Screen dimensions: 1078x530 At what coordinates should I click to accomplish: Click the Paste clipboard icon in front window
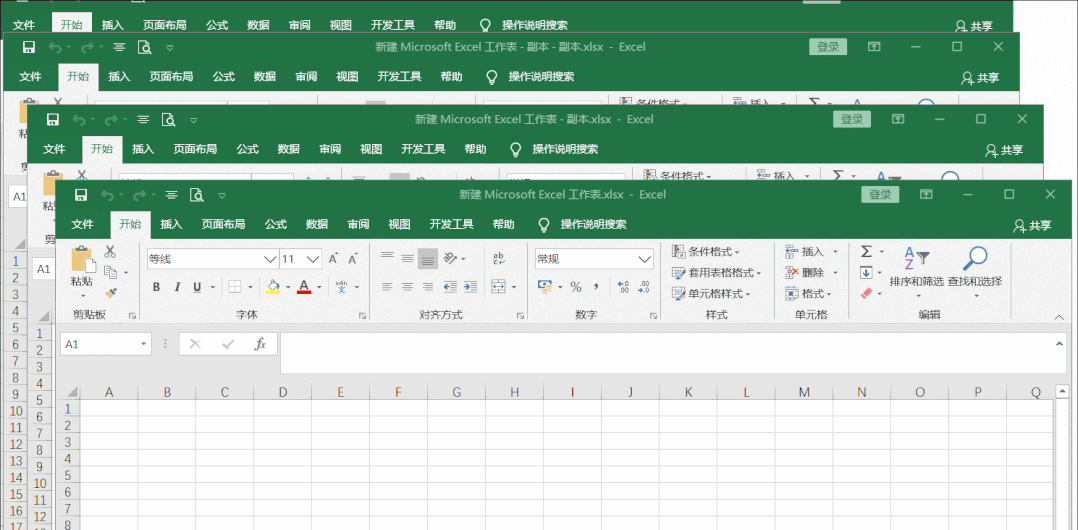tap(82, 259)
